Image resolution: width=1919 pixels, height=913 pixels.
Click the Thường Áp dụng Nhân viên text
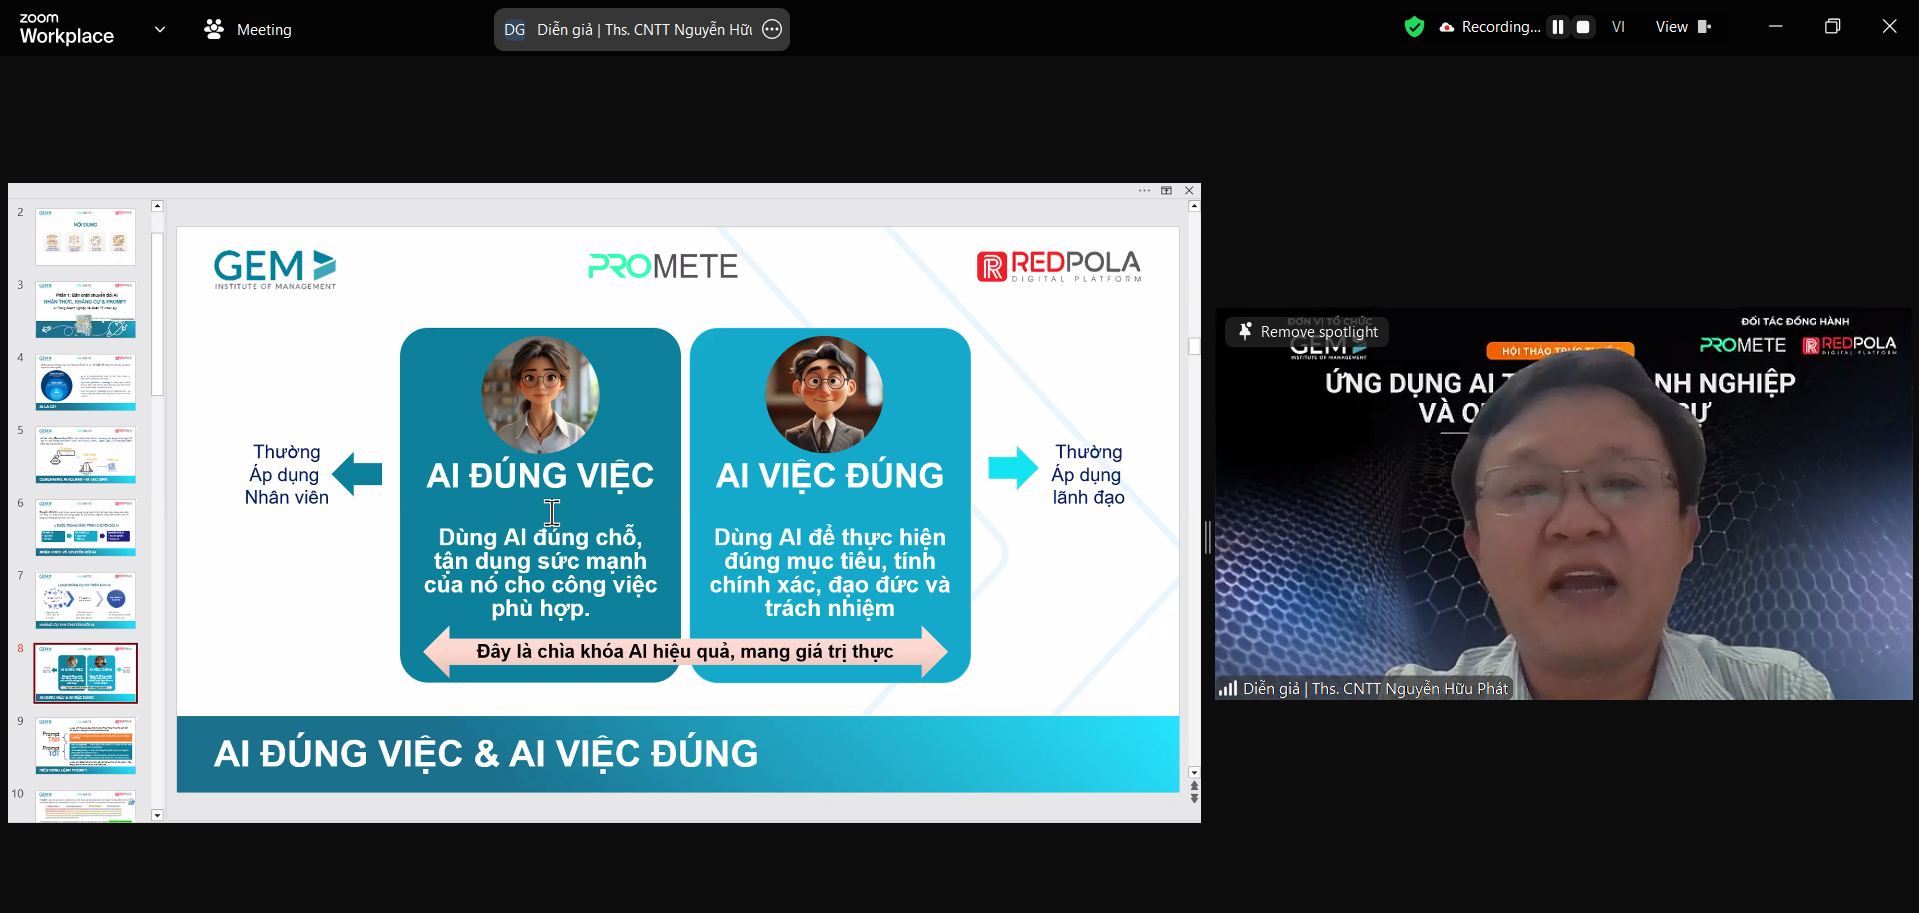click(x=286, y=474)
